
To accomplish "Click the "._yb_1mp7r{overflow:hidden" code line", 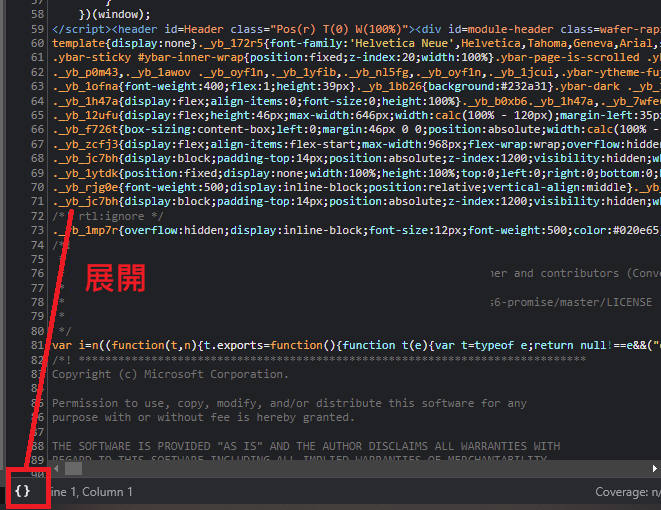I will tap(356, 230).
